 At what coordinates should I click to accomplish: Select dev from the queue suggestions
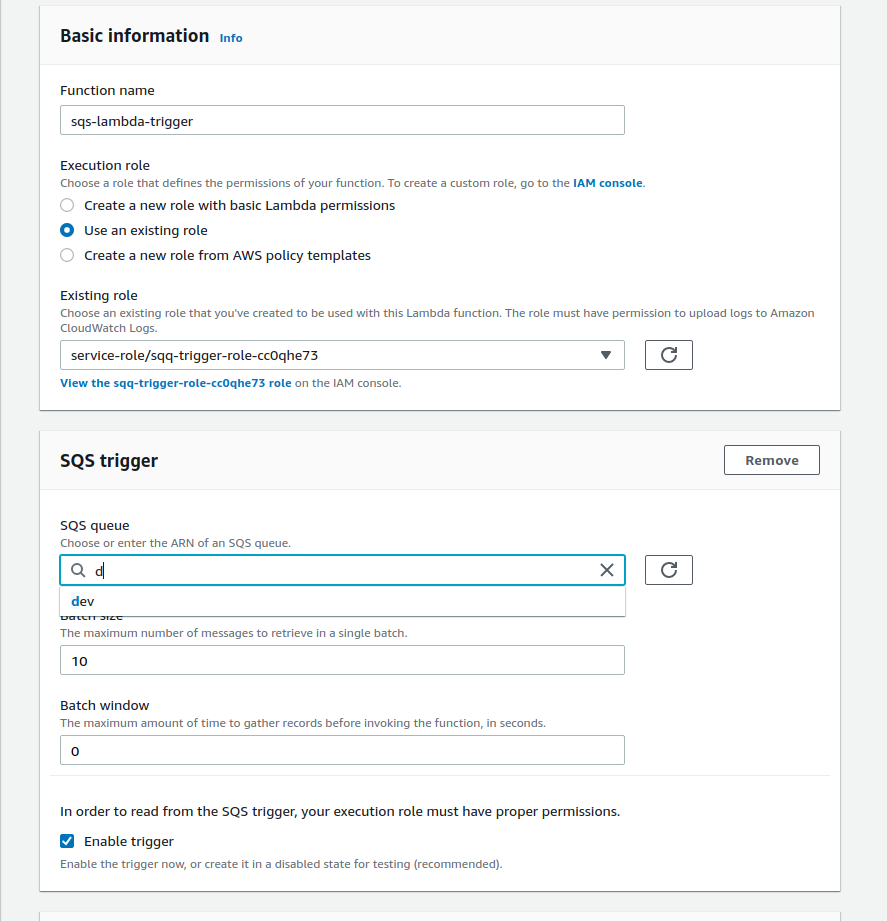coord(83,601)
